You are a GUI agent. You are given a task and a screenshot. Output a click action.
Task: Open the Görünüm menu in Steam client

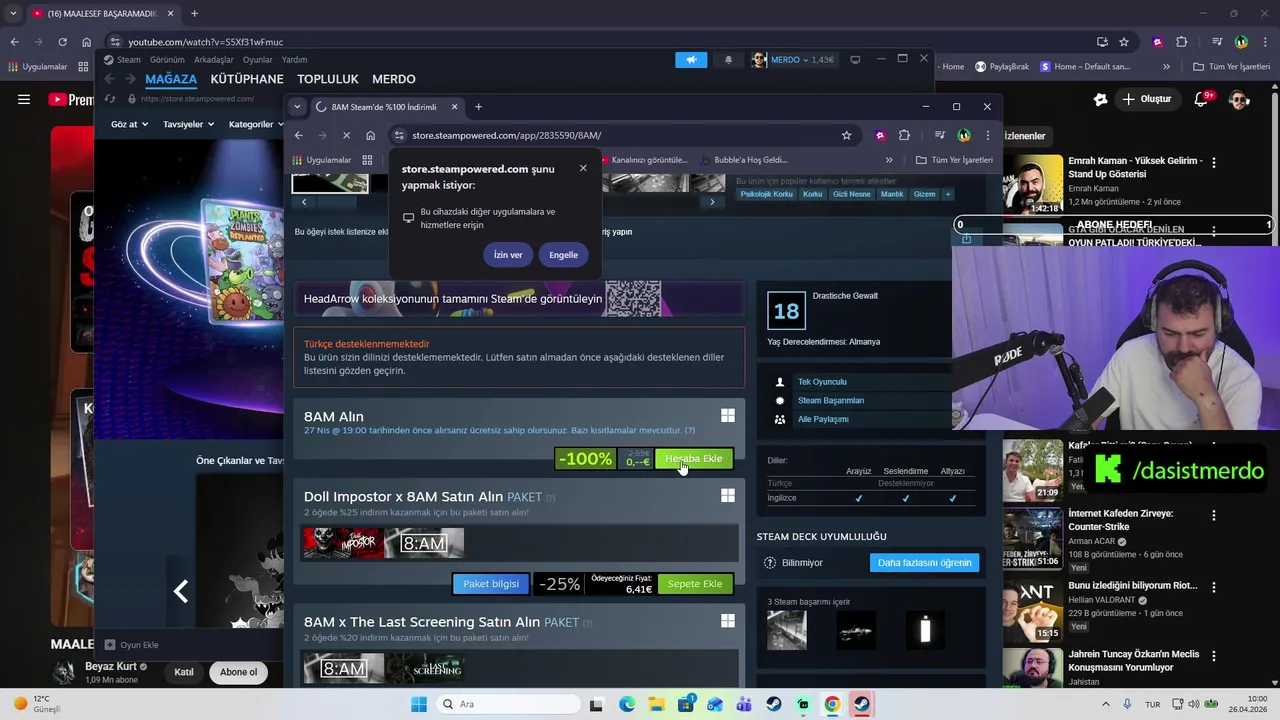point(167,60)
